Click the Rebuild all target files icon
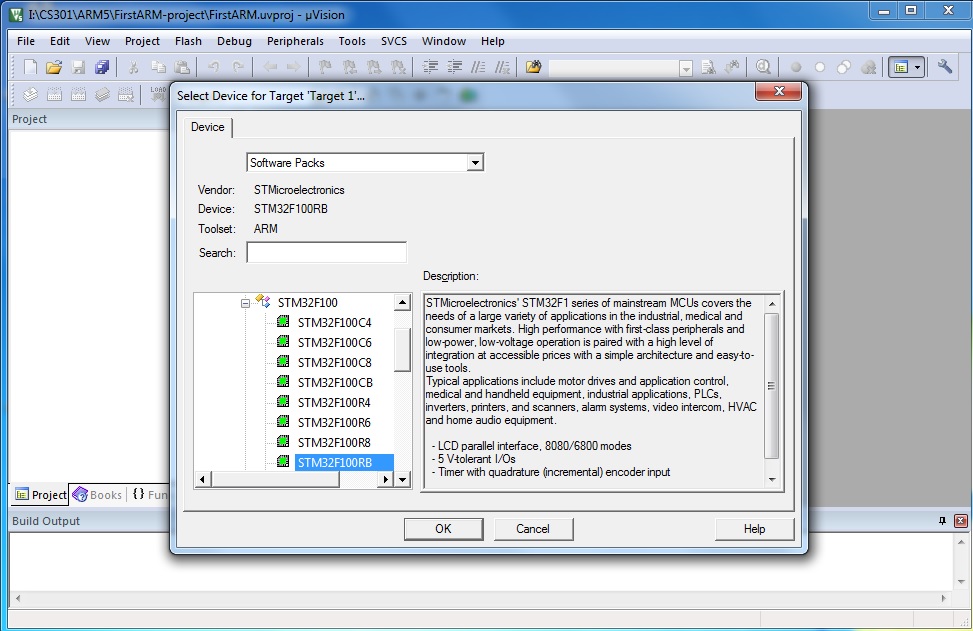The width and height of the screenshot is (973, 631). 78,94
